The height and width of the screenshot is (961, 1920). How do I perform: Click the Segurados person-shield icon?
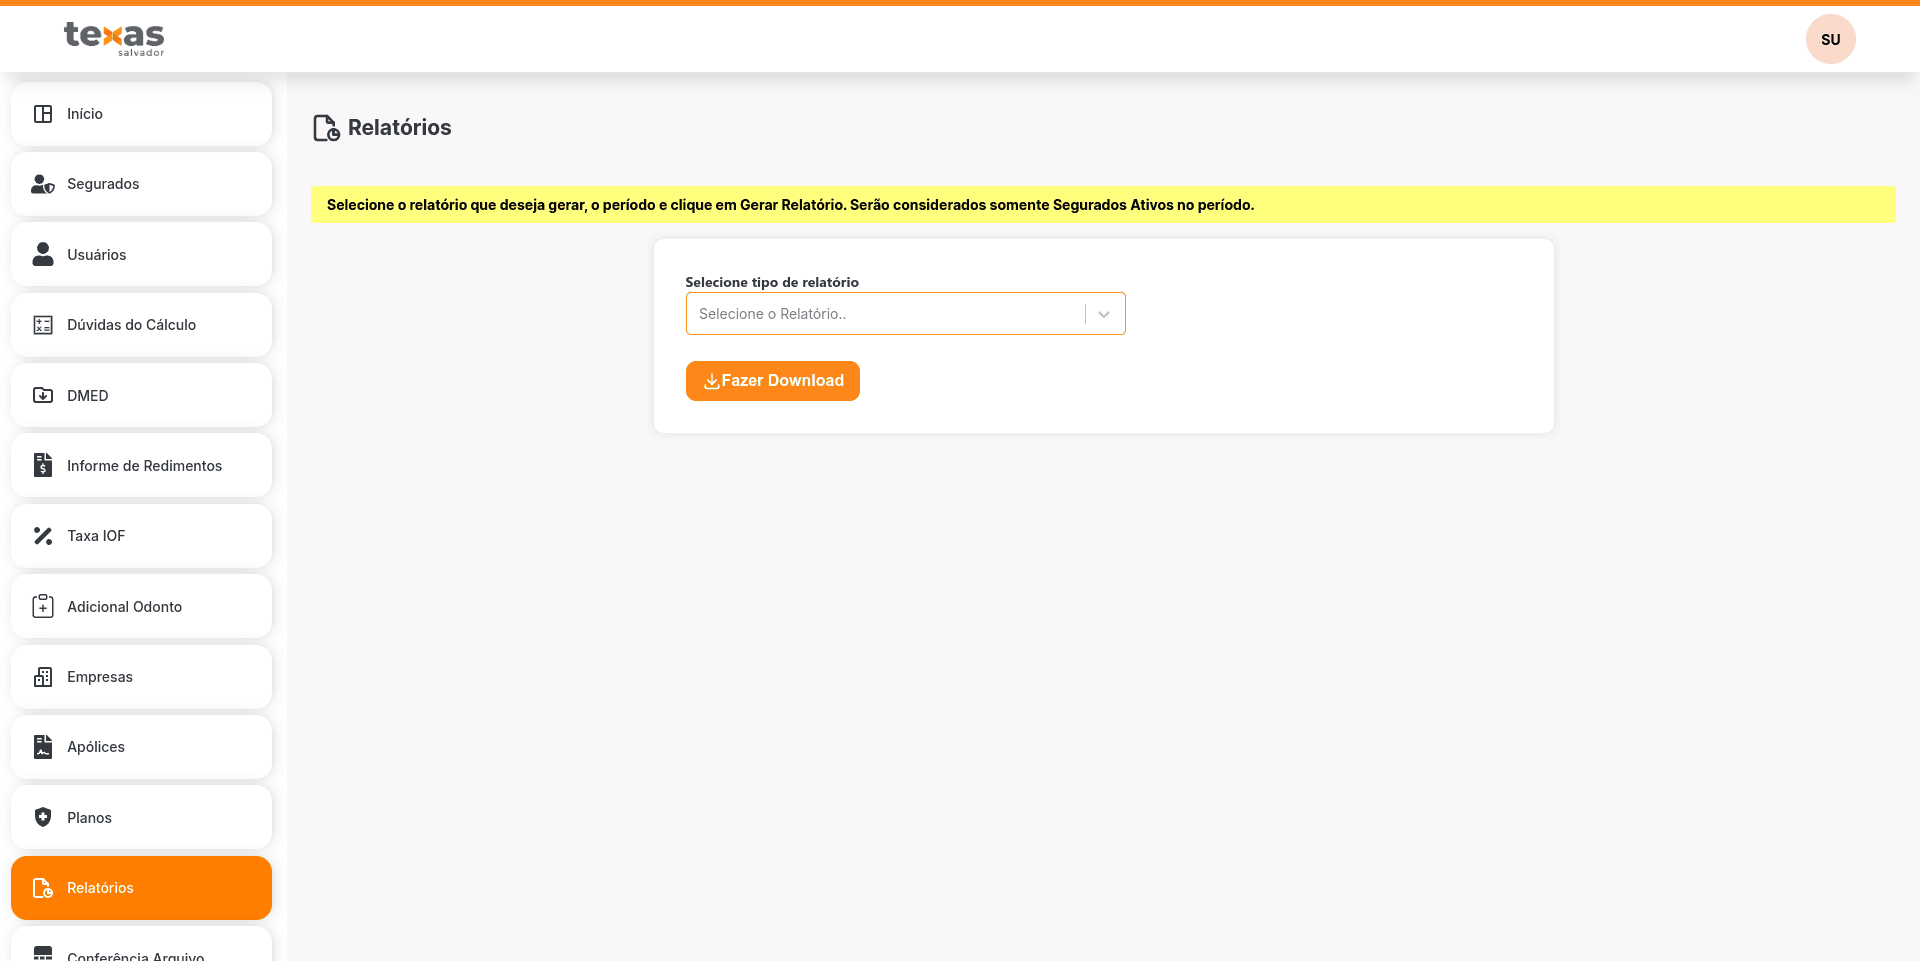[43, 184]
